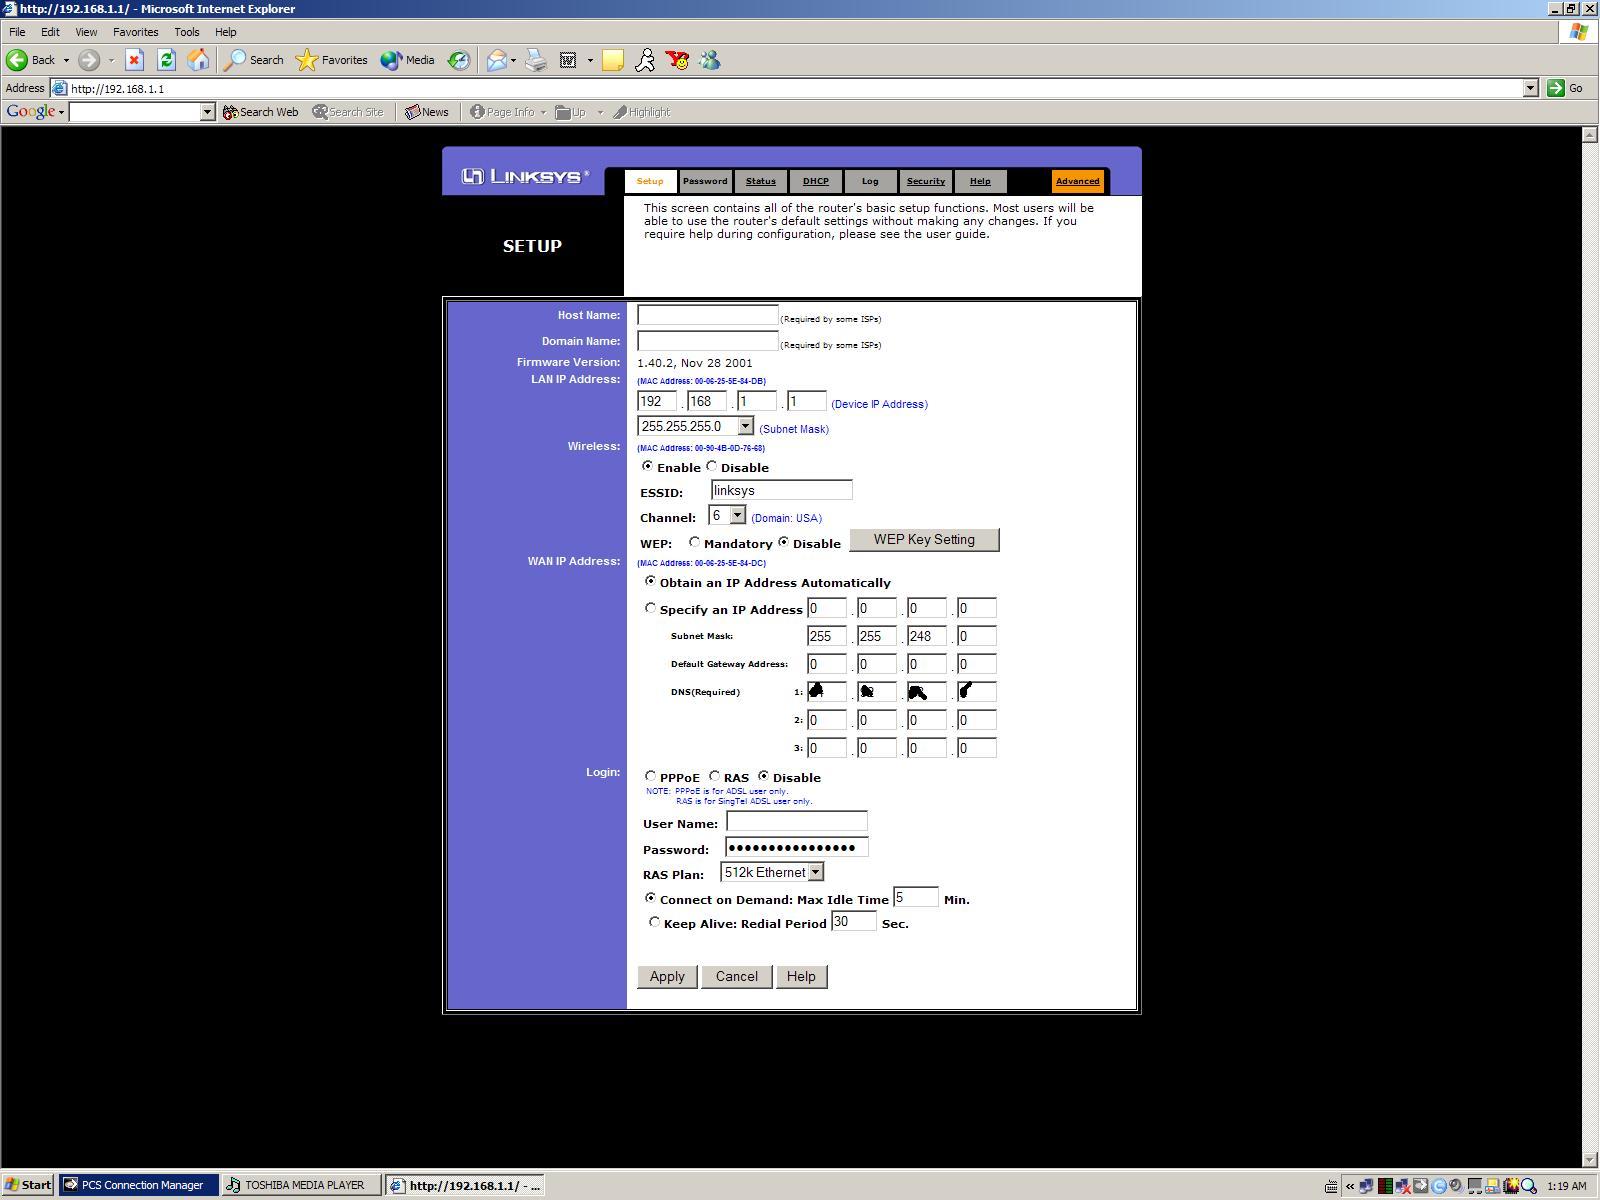Click the History toolbar icon

[x=458, y=60]
